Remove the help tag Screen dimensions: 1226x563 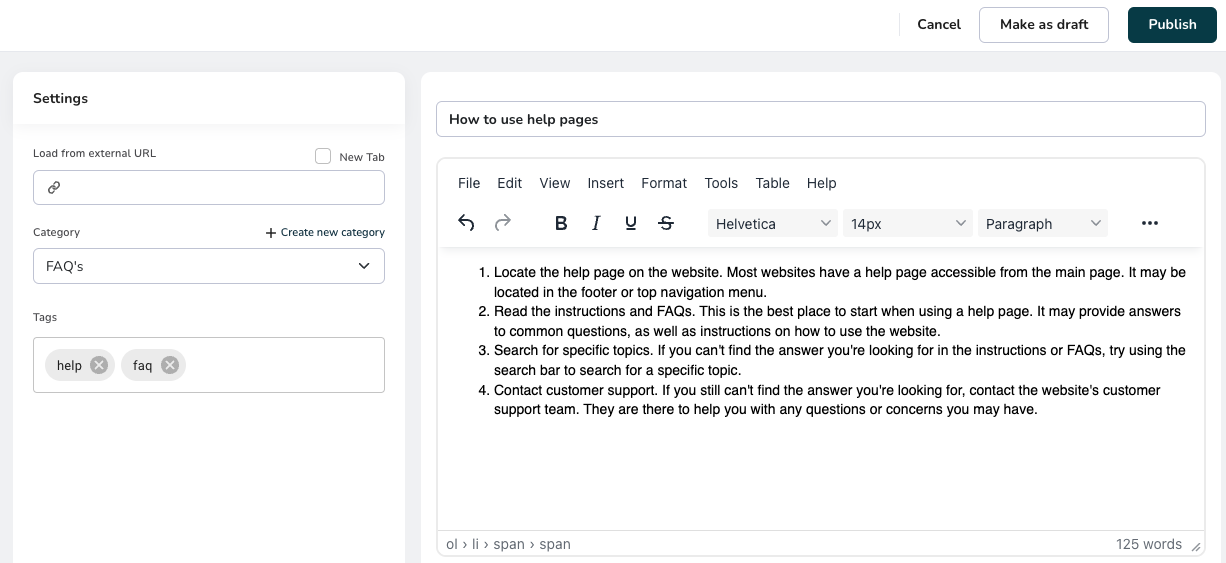coord(99,365)
